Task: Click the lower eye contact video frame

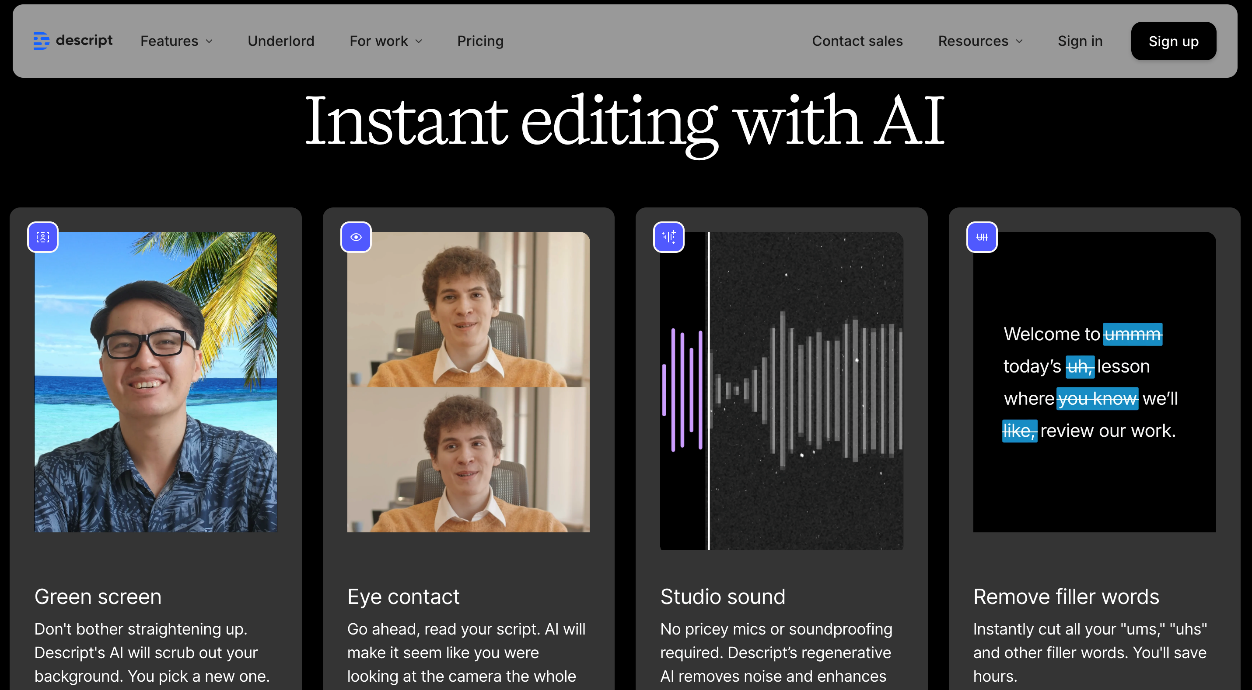Action: pos(468,460)
